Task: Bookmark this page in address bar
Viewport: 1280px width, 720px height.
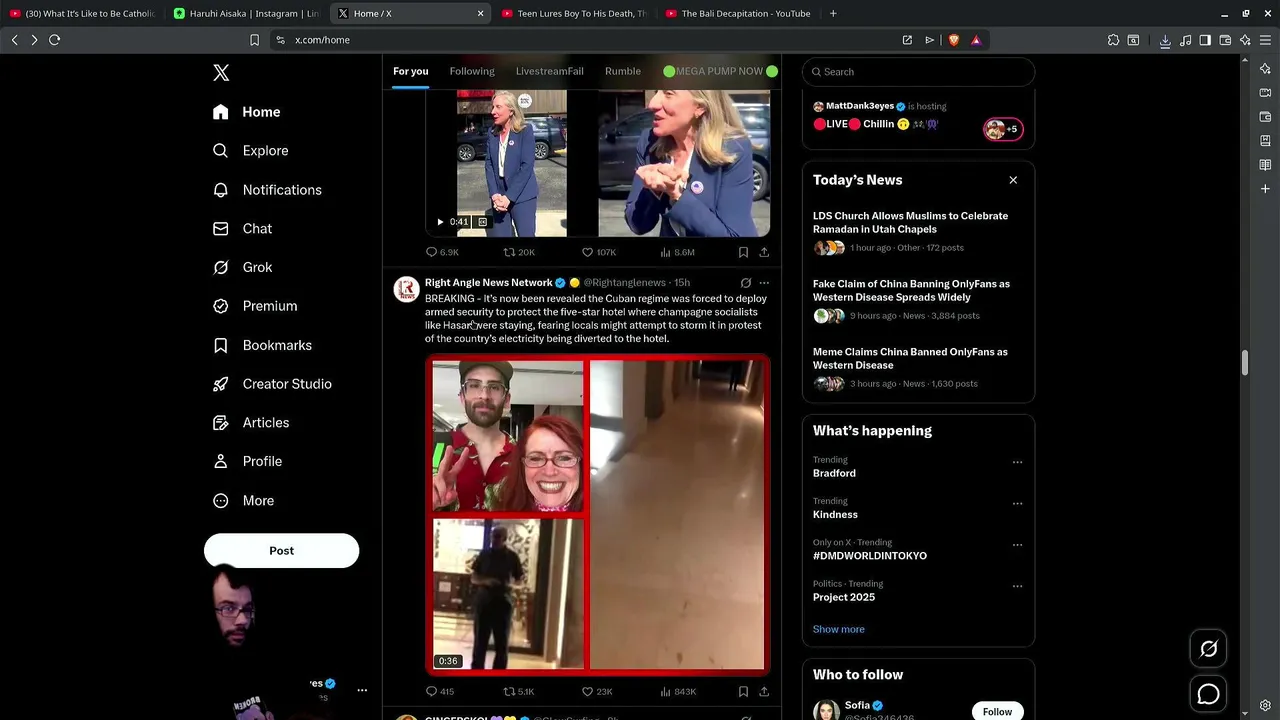Action: click(x=254, y=40)
